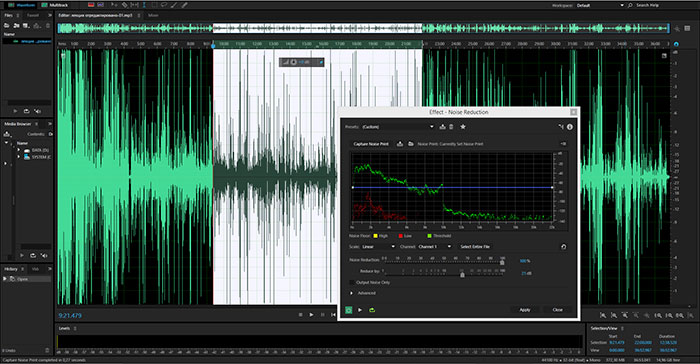This screenshot has width=700, height=364.
Task: Open the Mixer tab
Action: [x=153, y=15]
